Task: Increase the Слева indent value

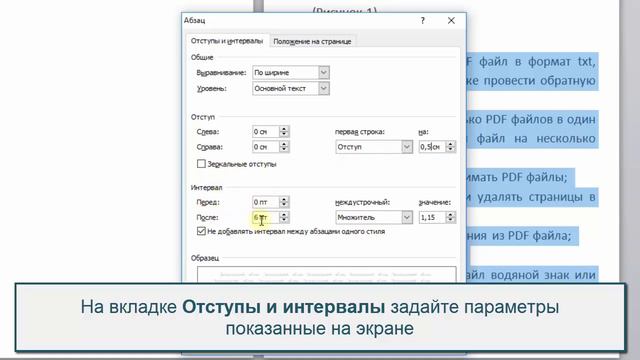Action: (x=284, y=129)
